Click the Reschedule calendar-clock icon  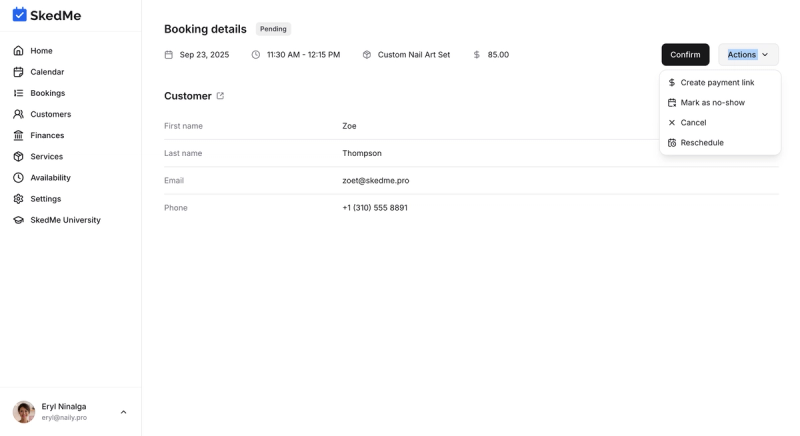(x=672, y=143)
